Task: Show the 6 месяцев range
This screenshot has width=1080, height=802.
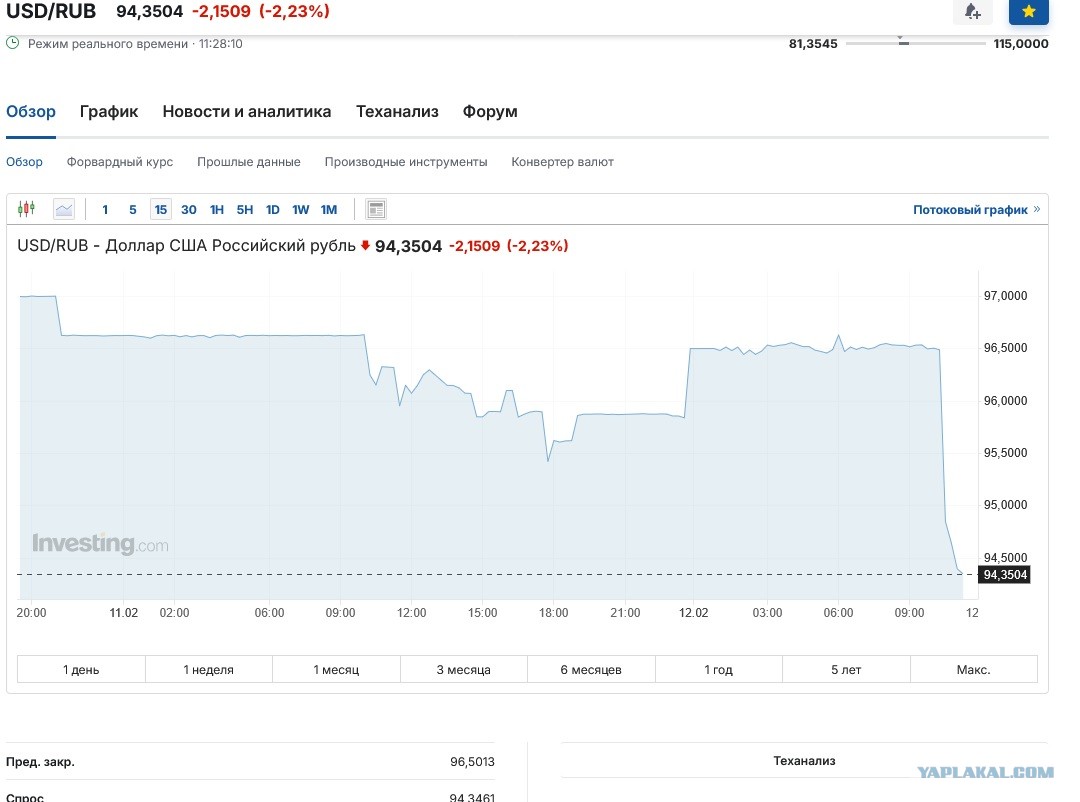Action: pyautogui.click(x=591, y=669)
